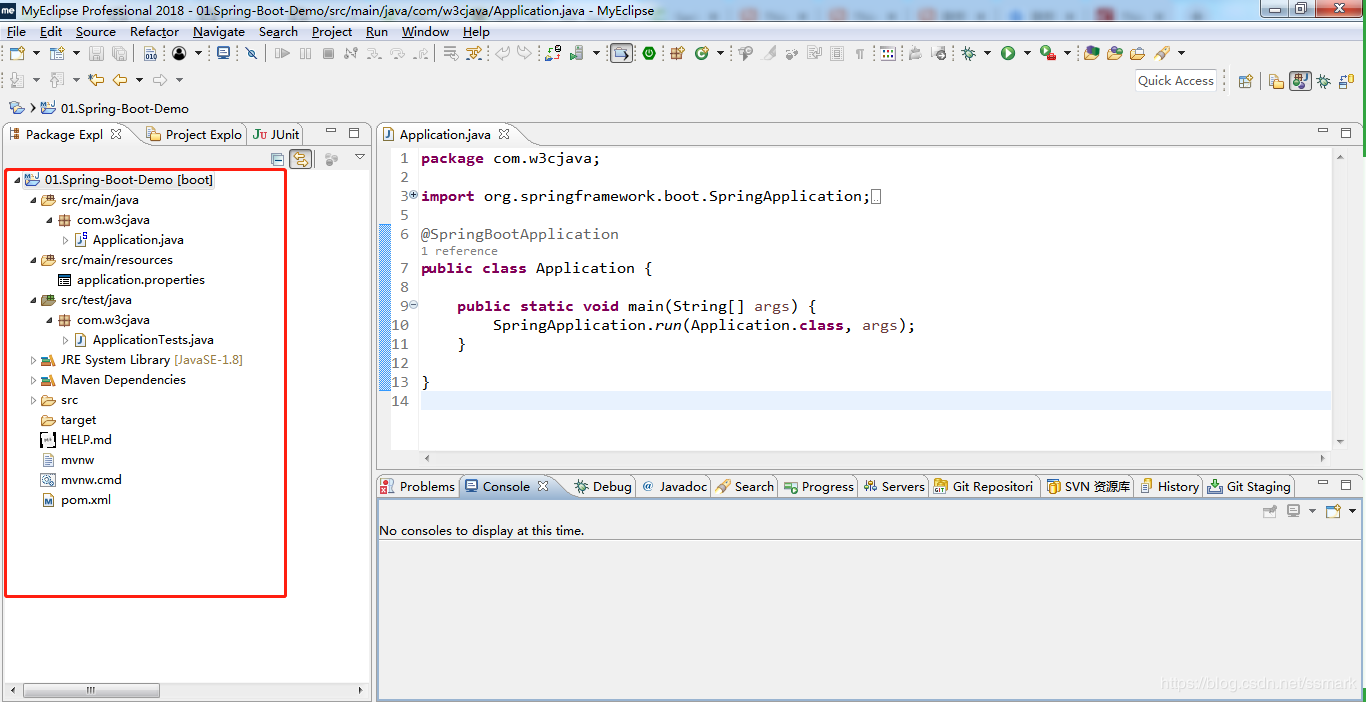The image size is (1366, 702).
Task: Expand the Maven Dependencies node
Action: (x=34, y=380)
